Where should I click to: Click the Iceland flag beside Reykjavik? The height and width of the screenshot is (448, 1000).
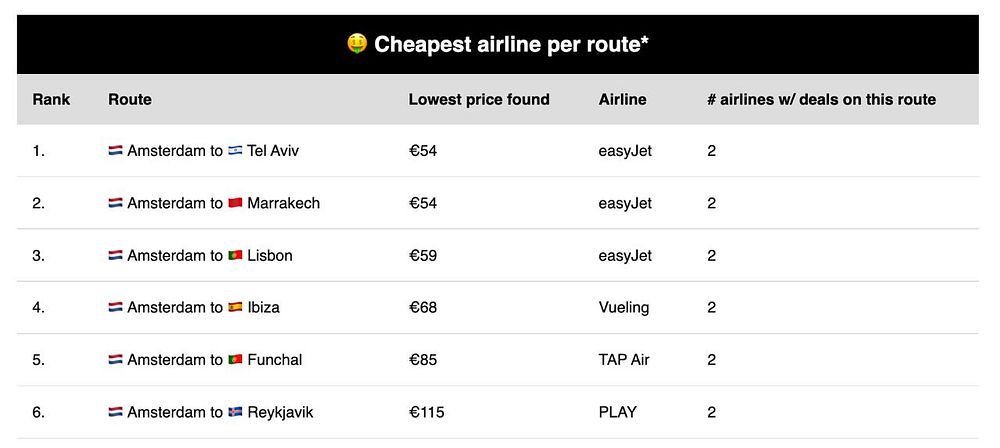[x=235, y=411]
